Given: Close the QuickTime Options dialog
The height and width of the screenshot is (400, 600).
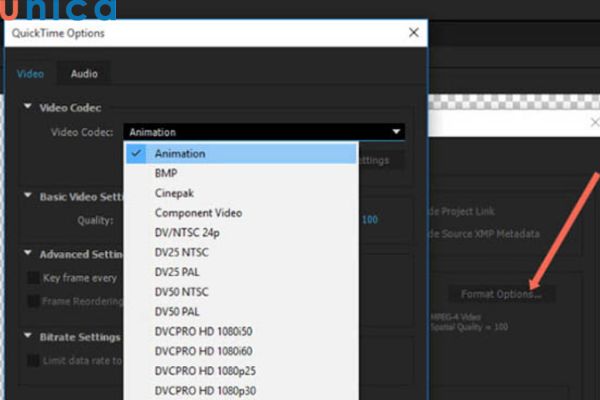Looking at the screenshot, I should (x=413, y=33).
